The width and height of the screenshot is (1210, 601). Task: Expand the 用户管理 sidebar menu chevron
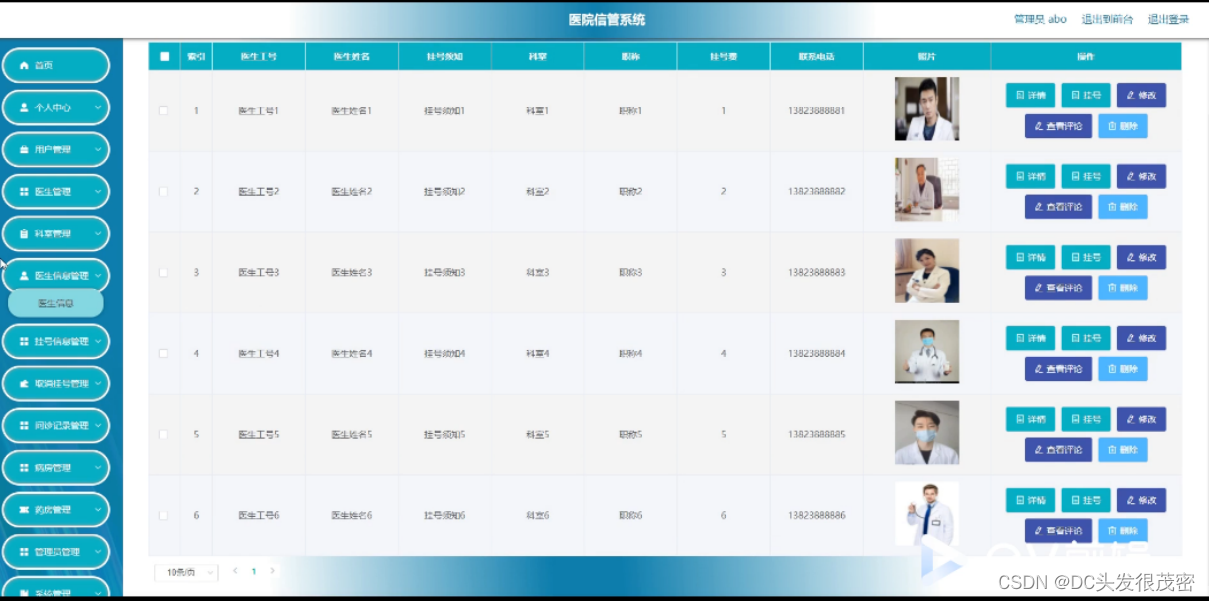[x=98, y=149]
